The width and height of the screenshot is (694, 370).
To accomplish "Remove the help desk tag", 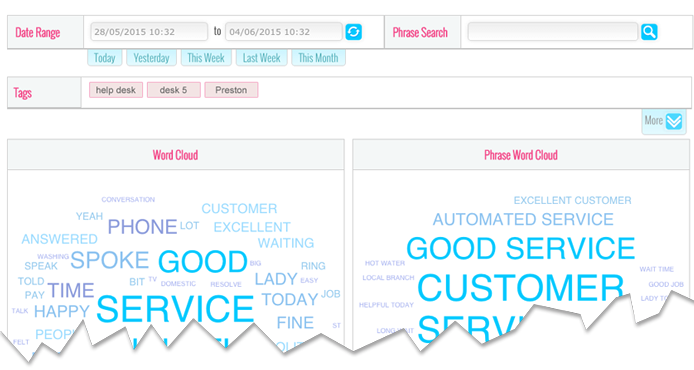I will point(116,90).
